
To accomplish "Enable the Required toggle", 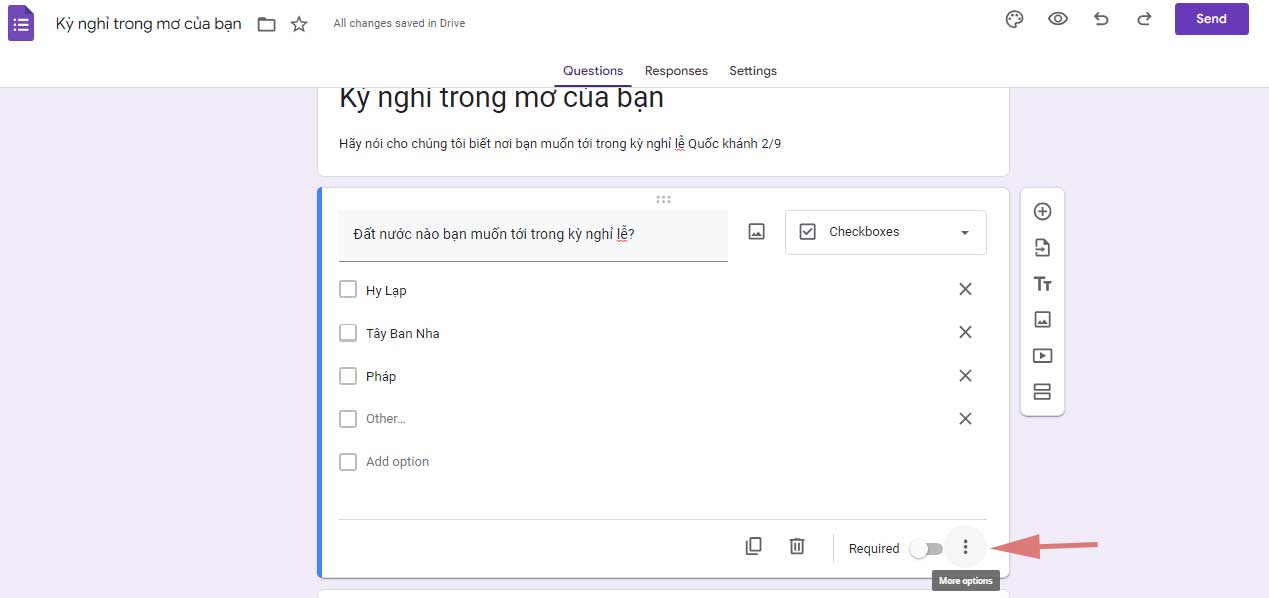I will point(925,548).
